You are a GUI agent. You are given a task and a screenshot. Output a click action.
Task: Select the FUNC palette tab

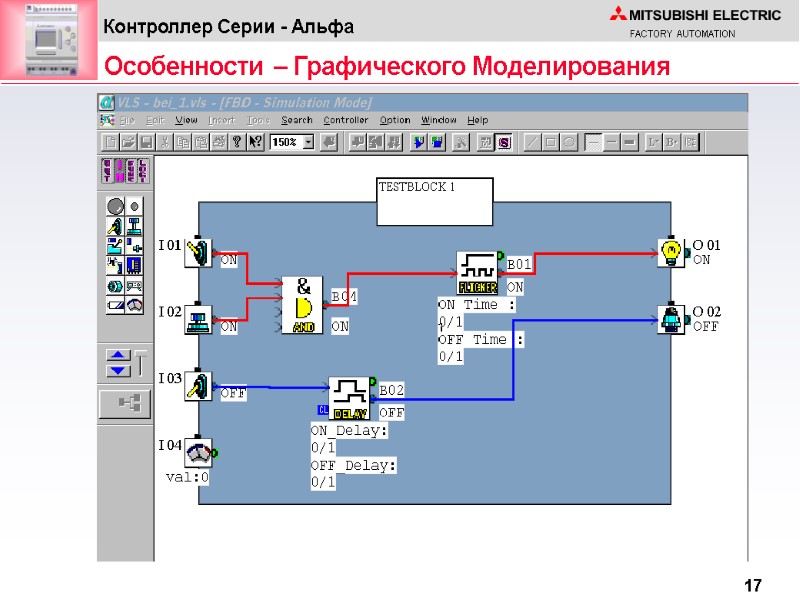coord(131,170)
